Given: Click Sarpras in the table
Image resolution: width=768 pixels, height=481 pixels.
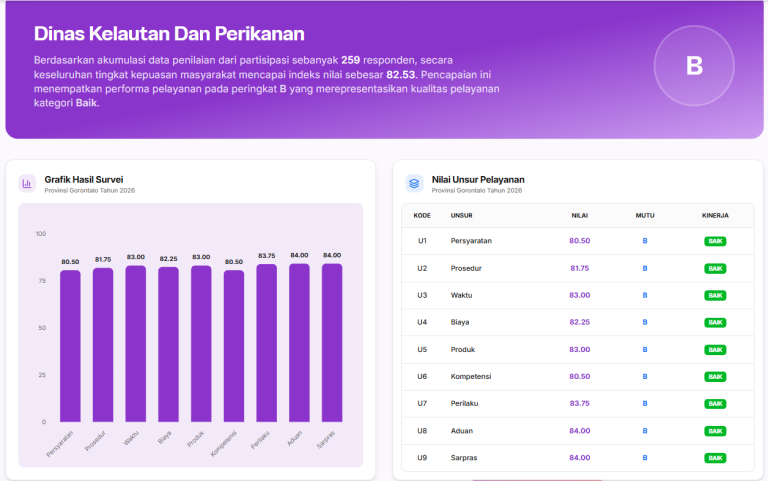Looking at the screenshot, I should point(464,458).
